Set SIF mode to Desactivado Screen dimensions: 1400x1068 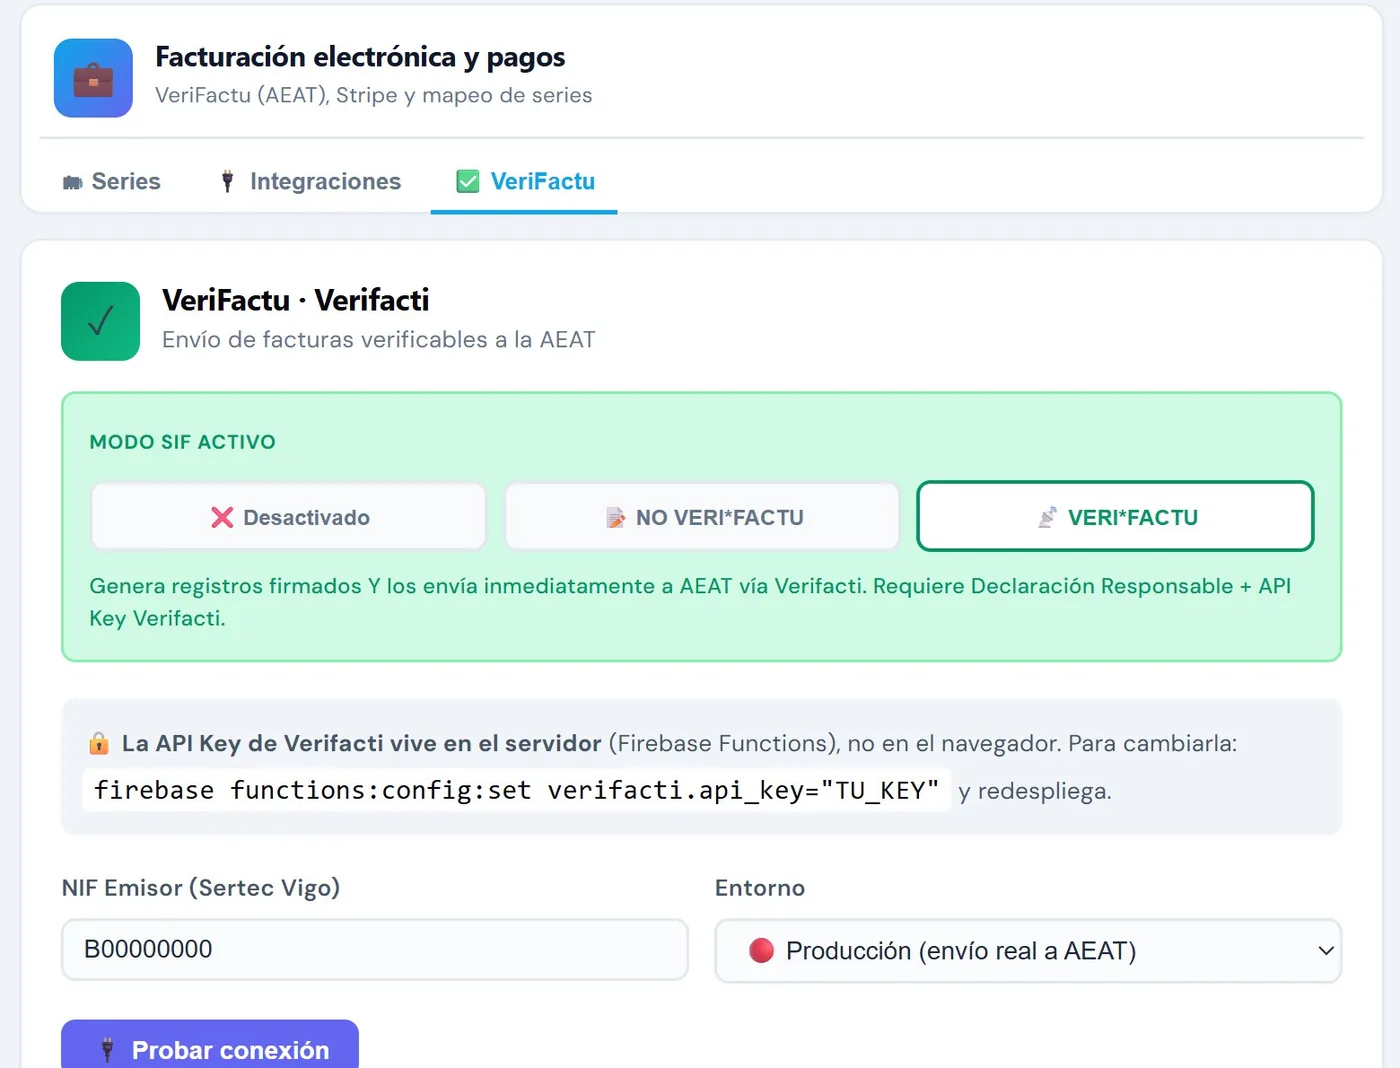(288, 517)
